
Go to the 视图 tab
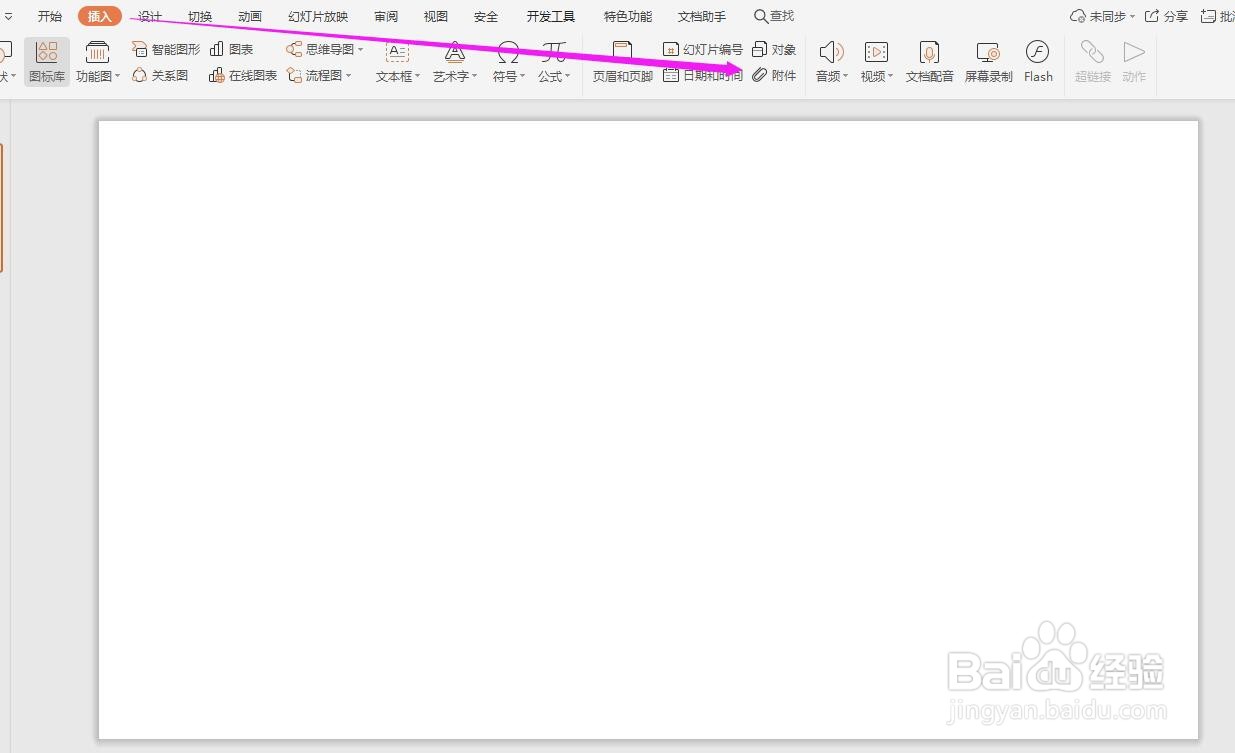coord(436,16)
